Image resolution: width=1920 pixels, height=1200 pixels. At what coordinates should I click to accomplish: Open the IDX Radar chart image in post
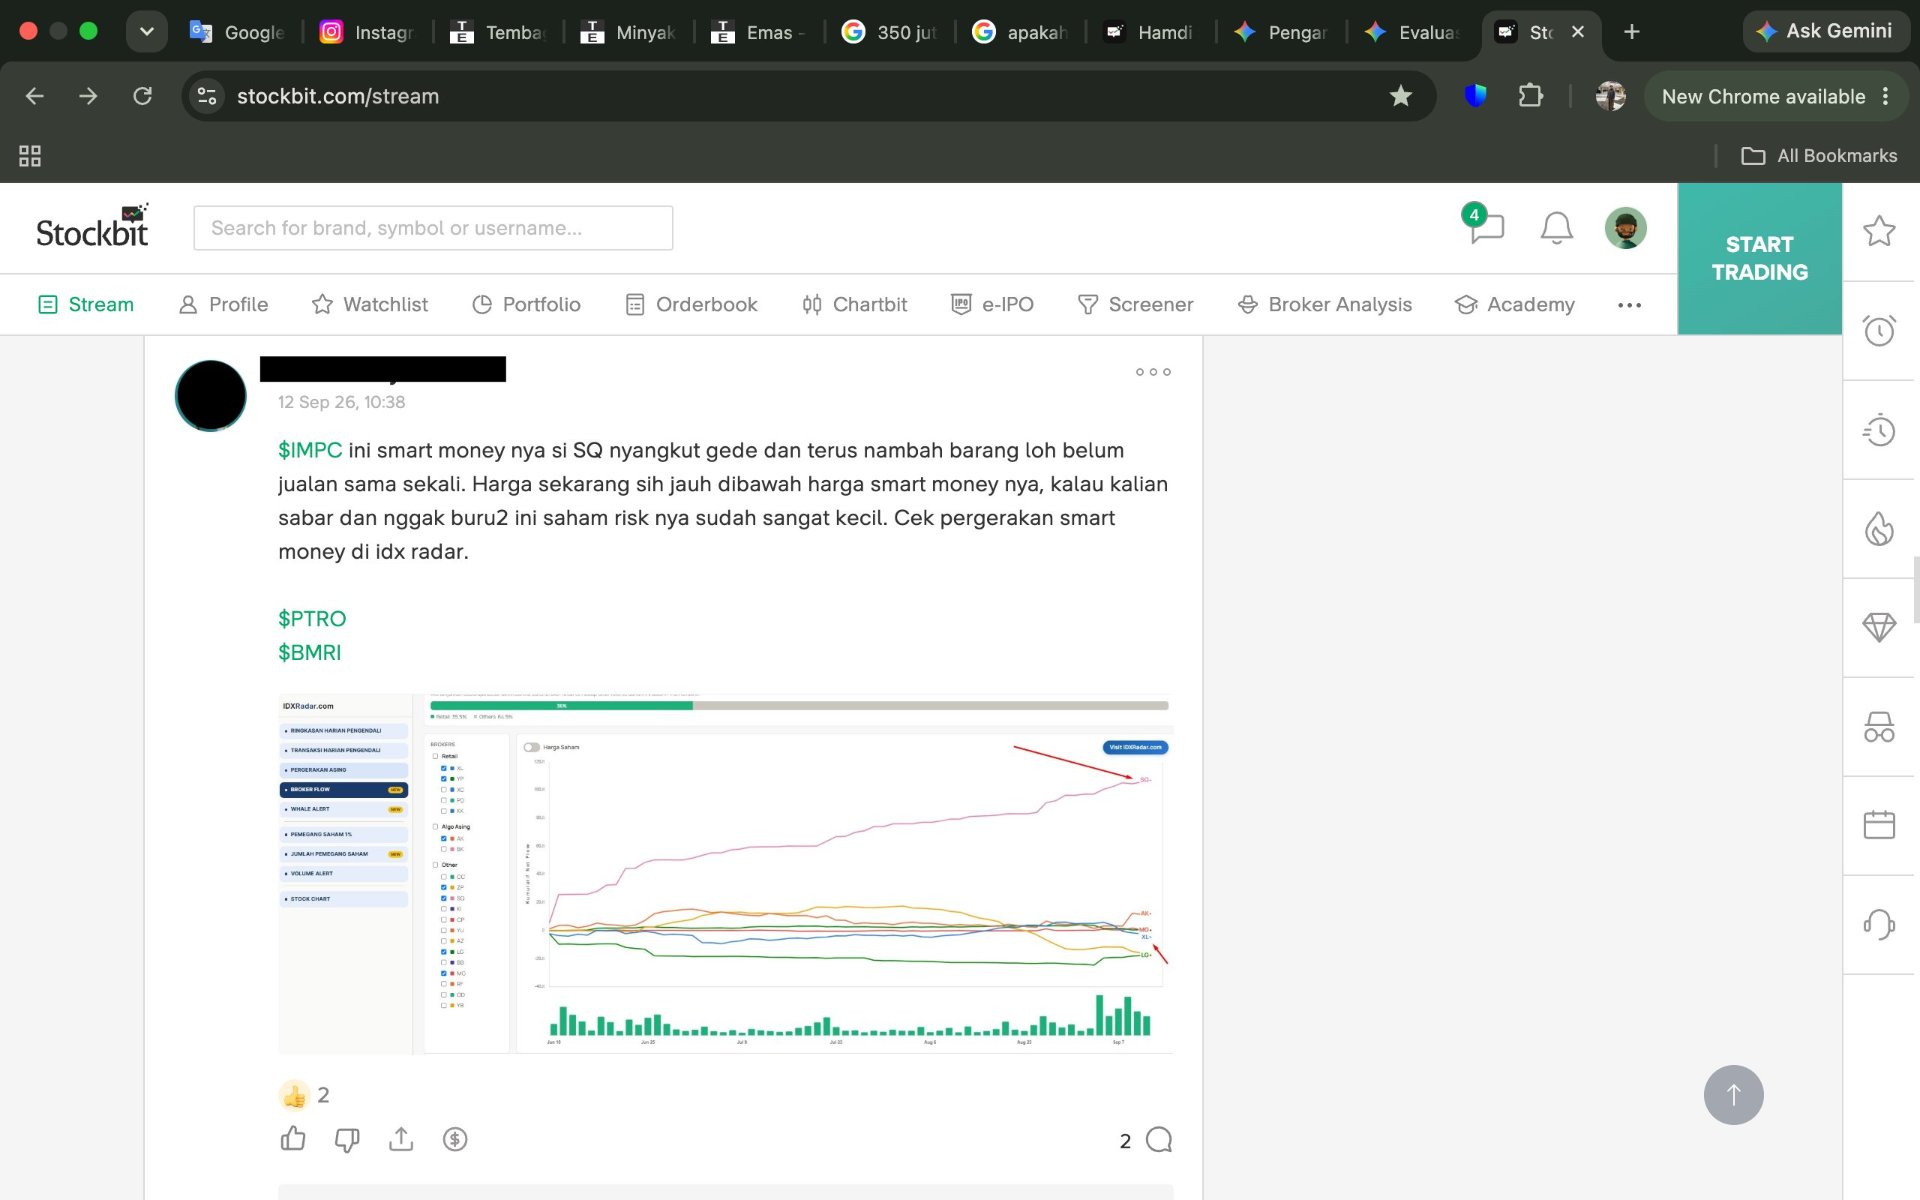726,873
